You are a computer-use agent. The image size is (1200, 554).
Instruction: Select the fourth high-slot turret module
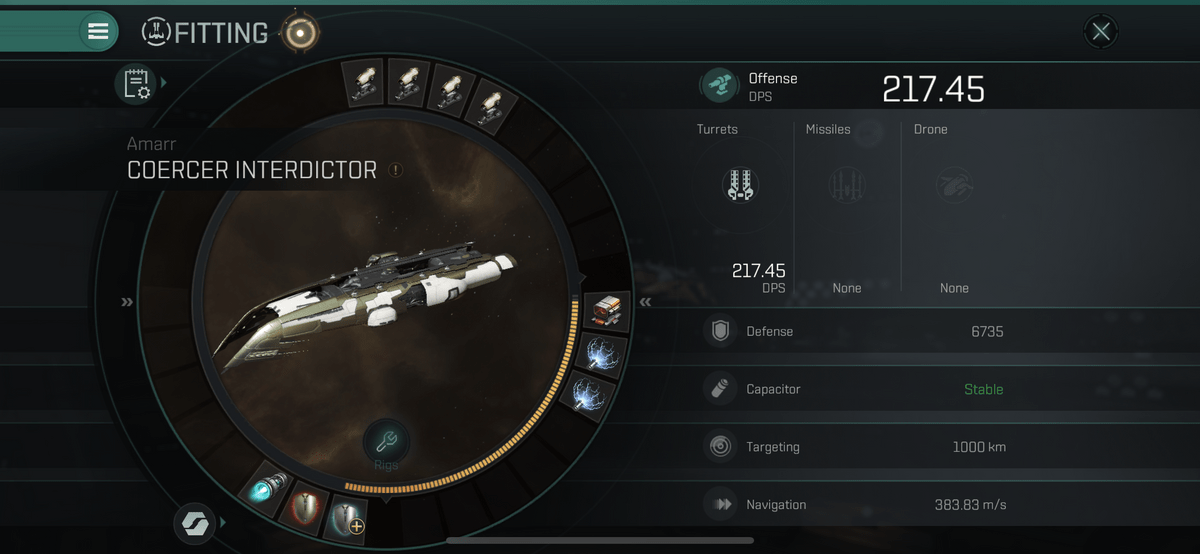point(488,105)
